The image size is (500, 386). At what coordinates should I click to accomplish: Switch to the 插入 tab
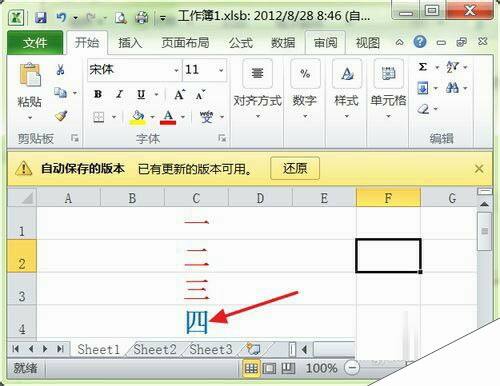click(130, 43)
